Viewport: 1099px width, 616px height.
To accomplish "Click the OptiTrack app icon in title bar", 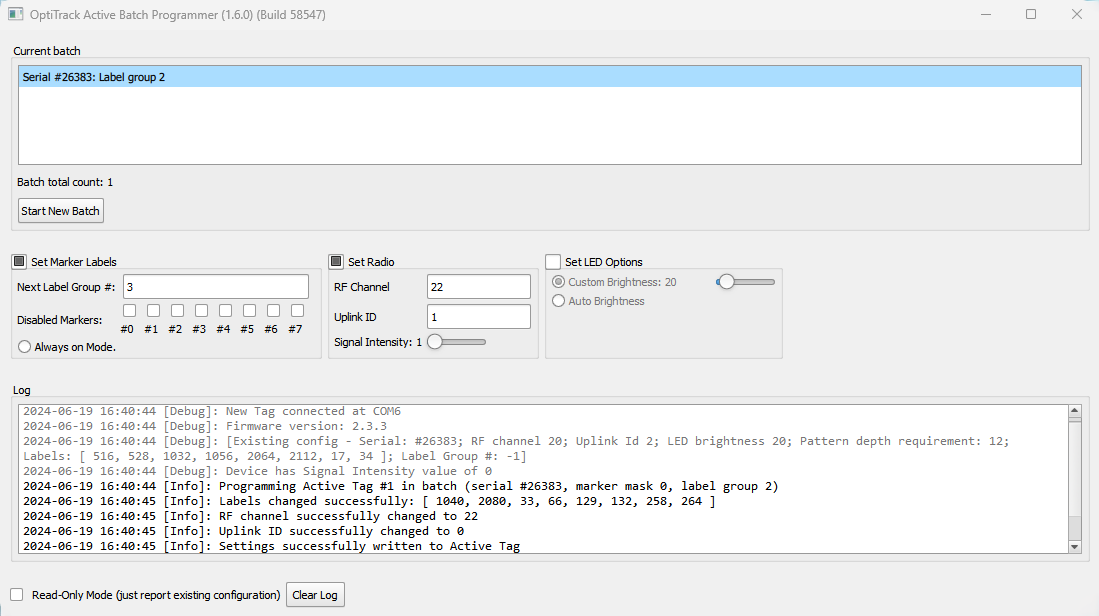I will [16, 15].
